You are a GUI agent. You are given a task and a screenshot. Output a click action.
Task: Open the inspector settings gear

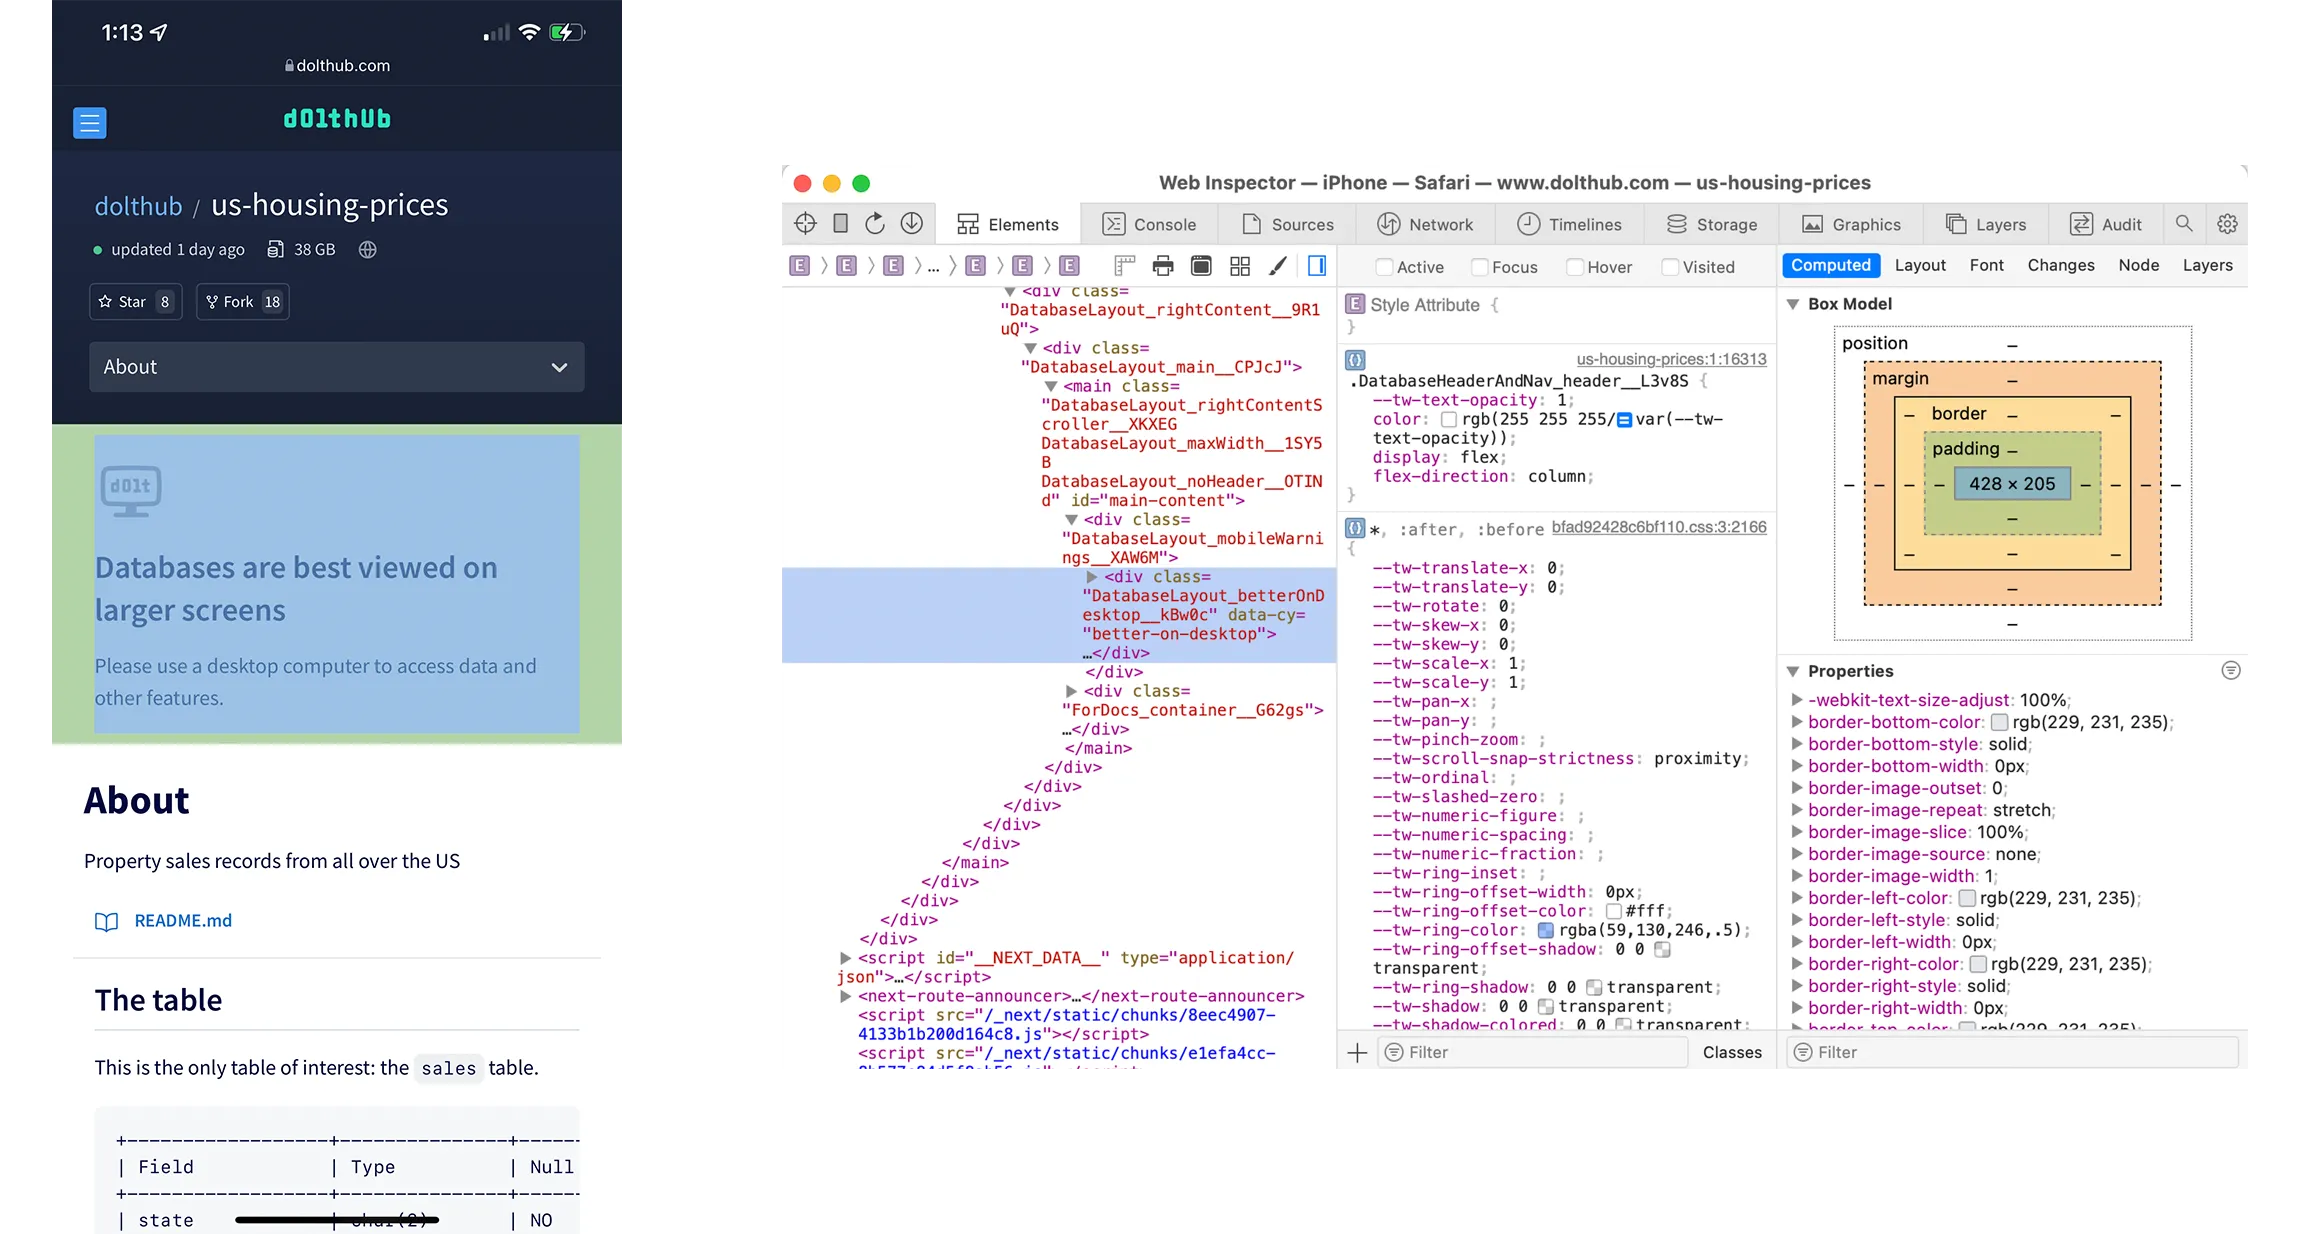click(x=2227, y=223)
